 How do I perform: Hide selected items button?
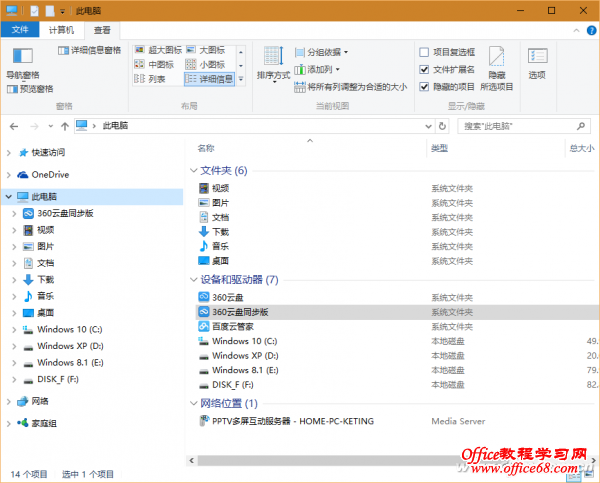coord(496,69)
